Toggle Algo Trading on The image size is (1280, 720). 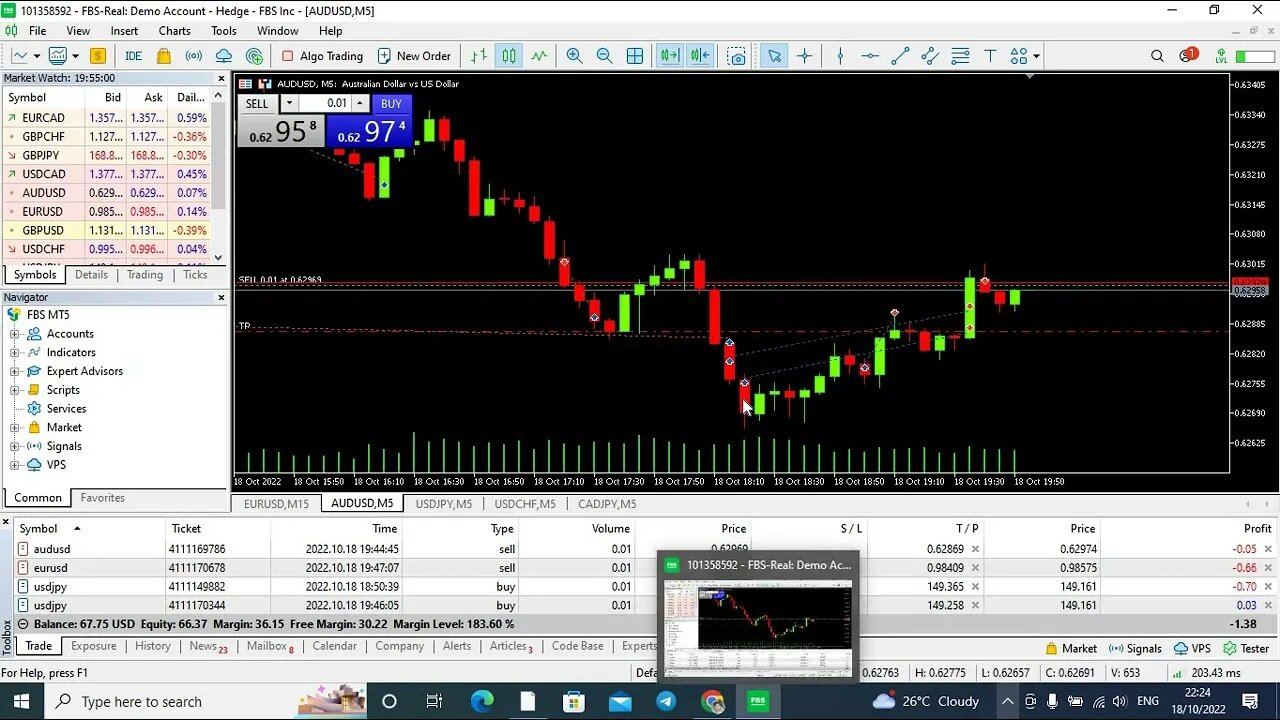point(322,56)
